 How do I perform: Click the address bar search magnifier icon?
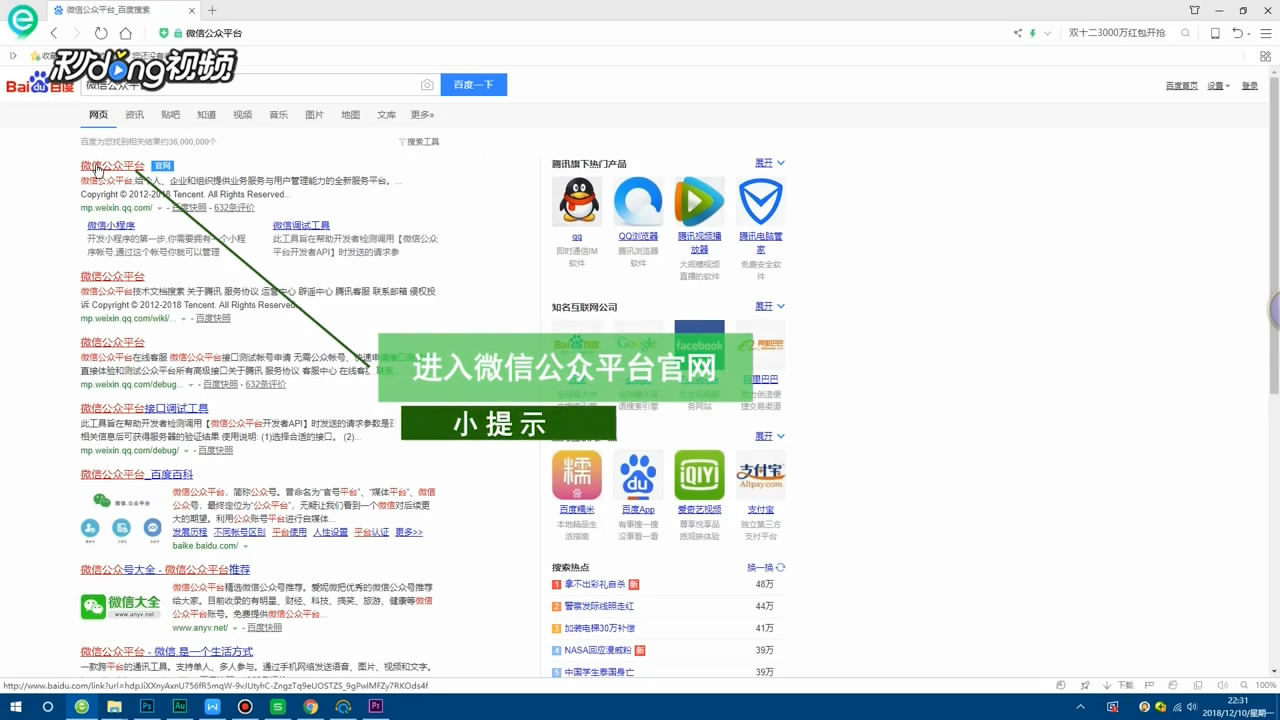click(1186, 33)
